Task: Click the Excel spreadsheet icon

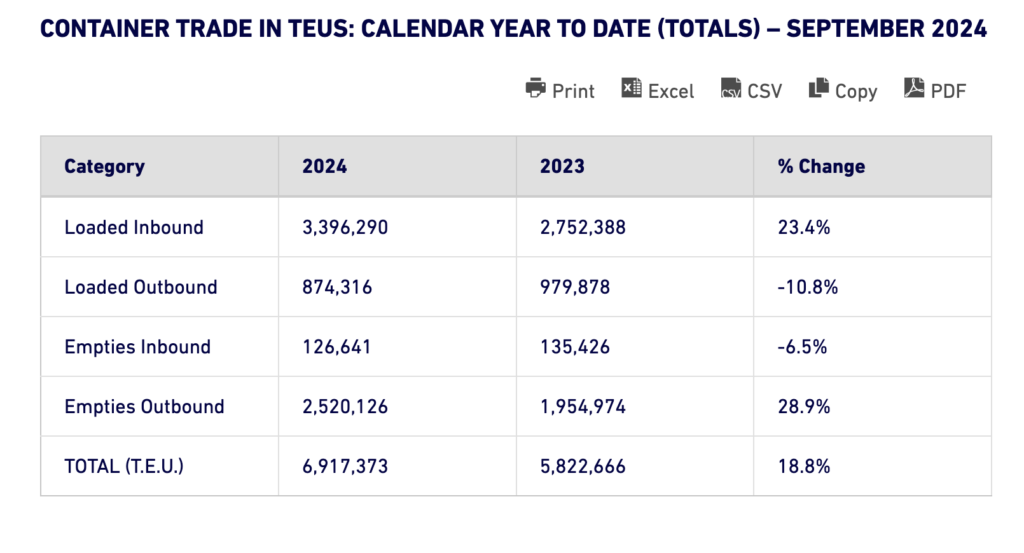Action: tap(631, 89)
